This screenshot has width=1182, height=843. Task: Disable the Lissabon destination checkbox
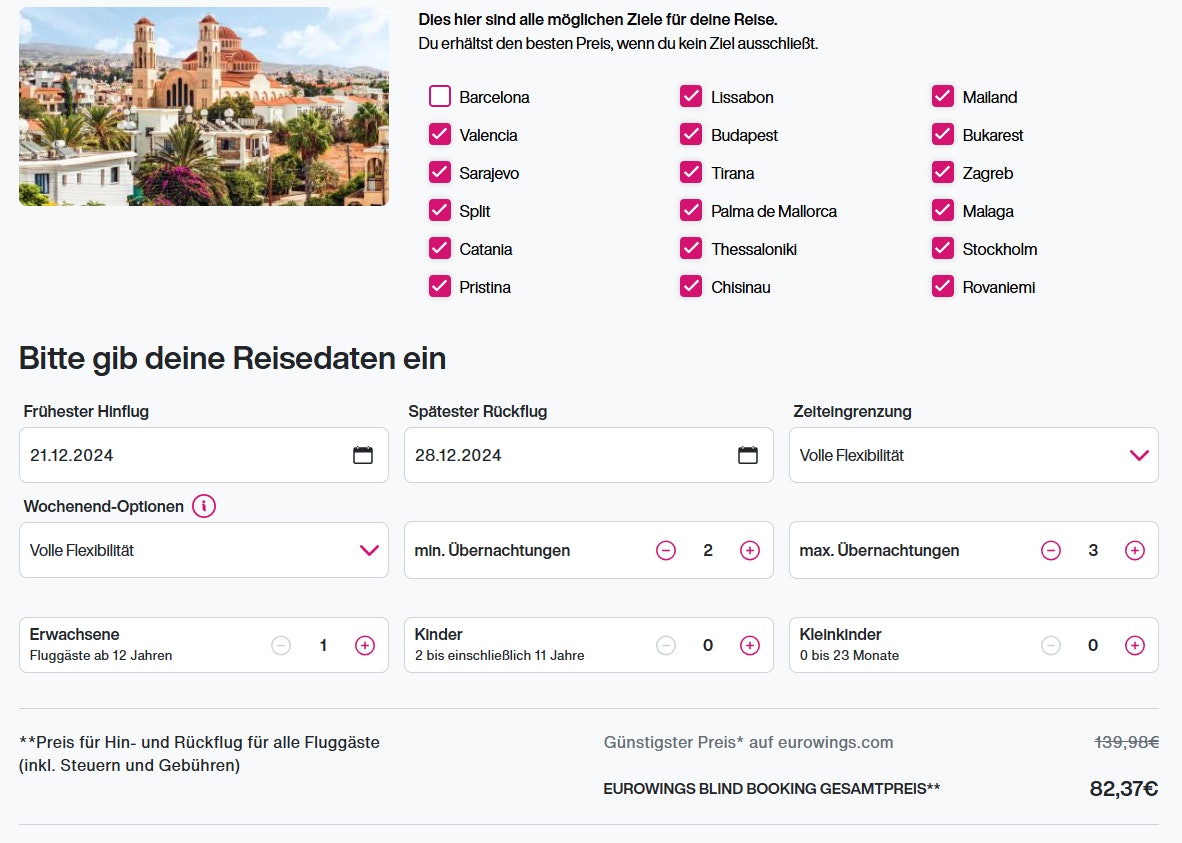click(x=690, y=96)
